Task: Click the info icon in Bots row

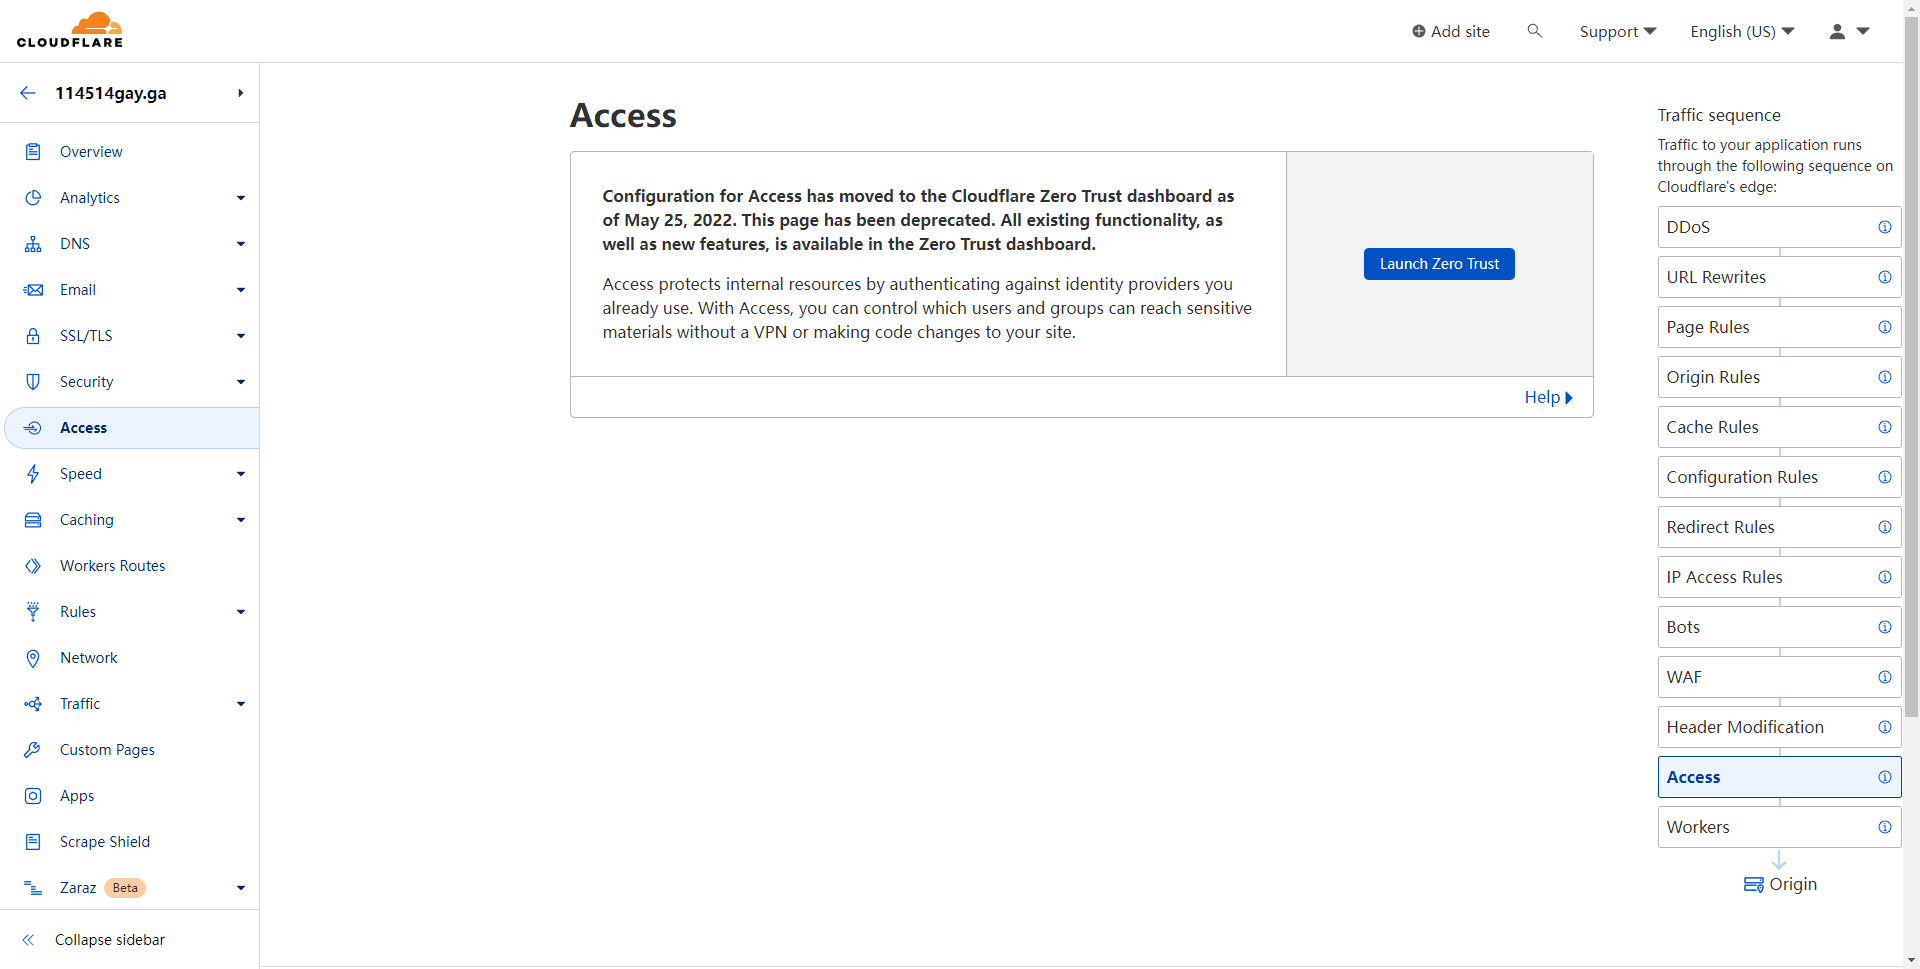Action: coord(1884,627)
